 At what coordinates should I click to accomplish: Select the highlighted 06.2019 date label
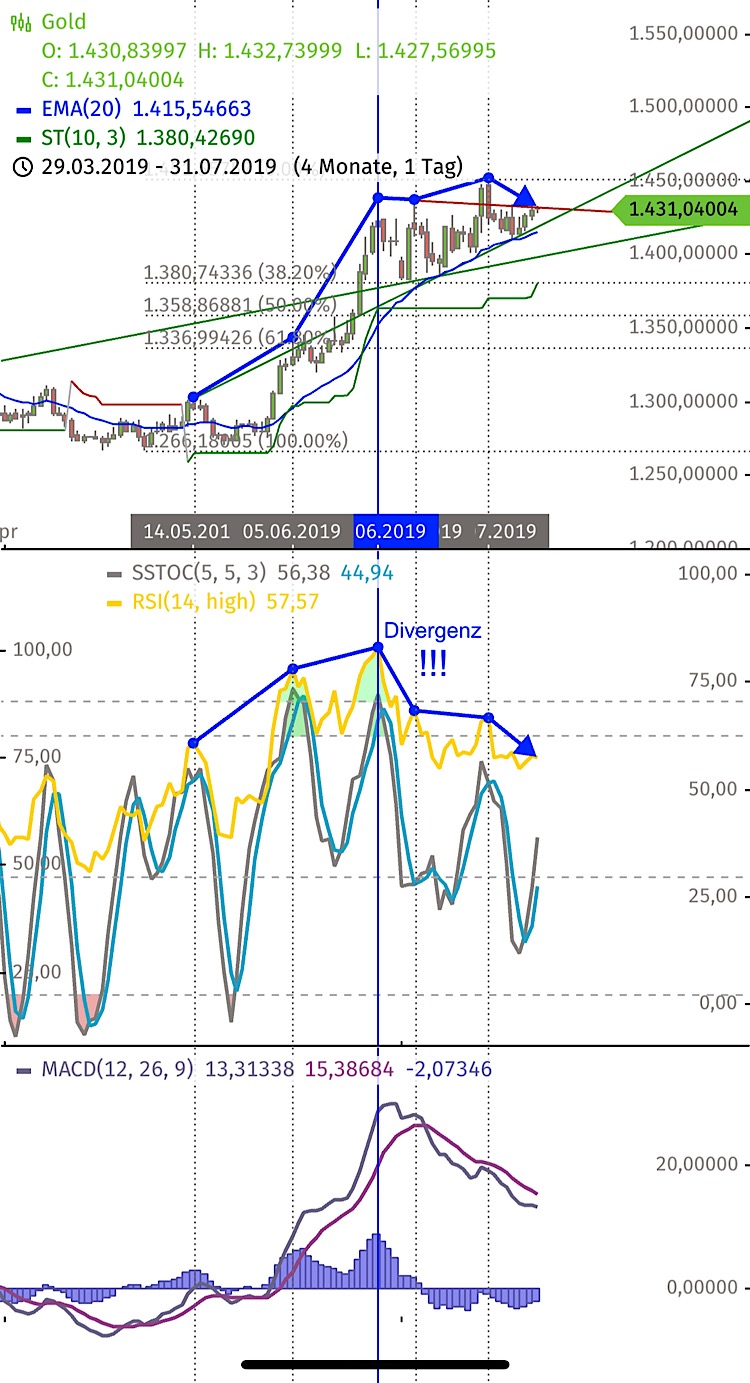point(395,531)
